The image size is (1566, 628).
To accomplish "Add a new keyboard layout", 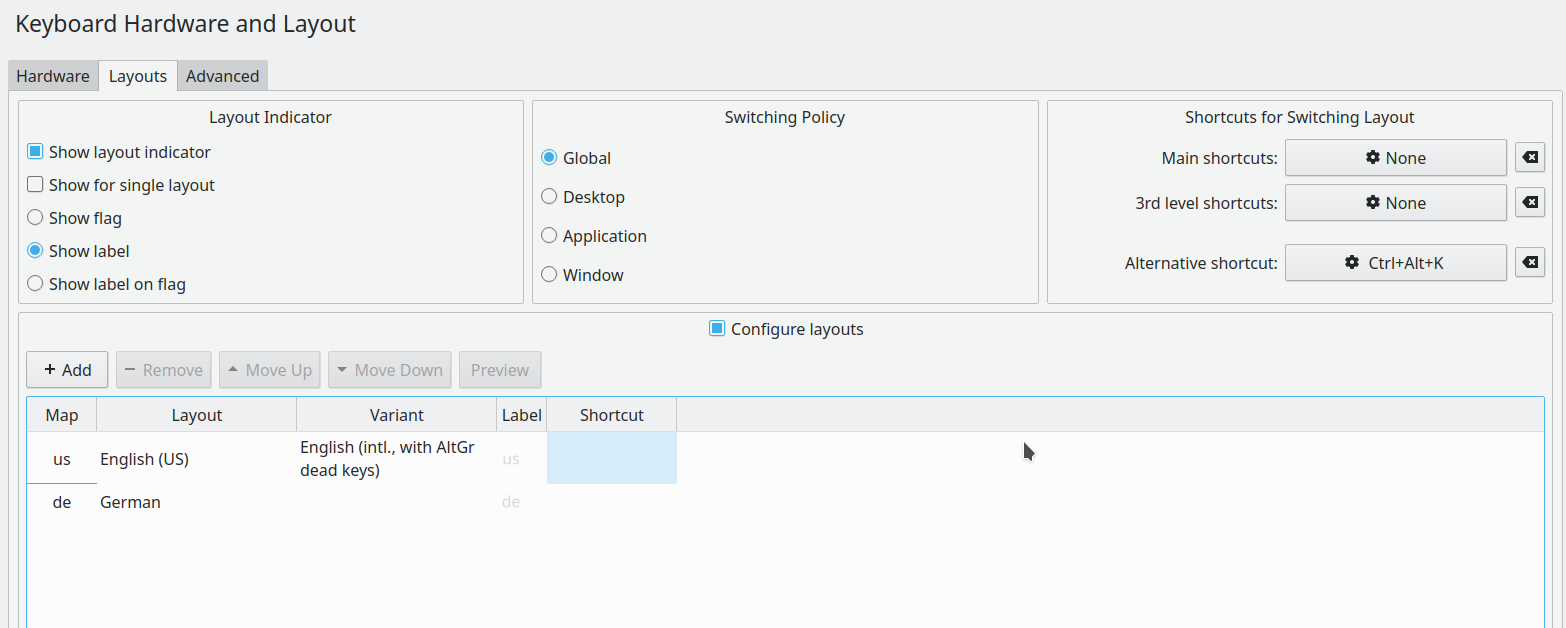I will point(67,370).
